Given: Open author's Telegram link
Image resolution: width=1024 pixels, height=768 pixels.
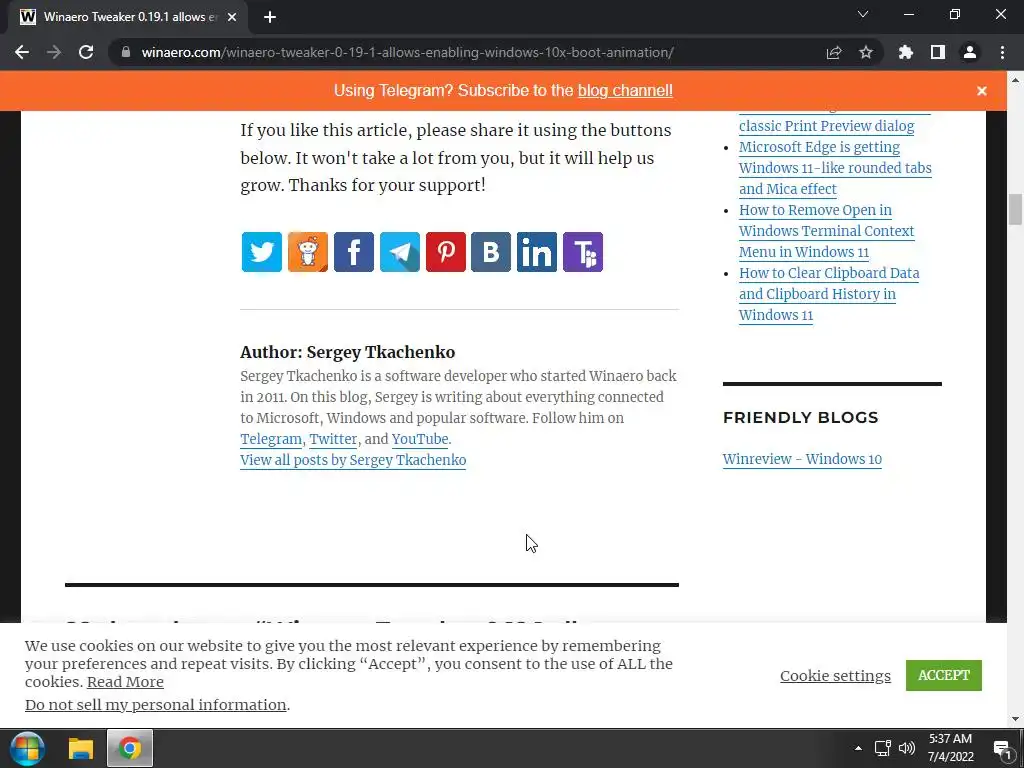Looking at the screenshot, I should [x=271, y=440].
